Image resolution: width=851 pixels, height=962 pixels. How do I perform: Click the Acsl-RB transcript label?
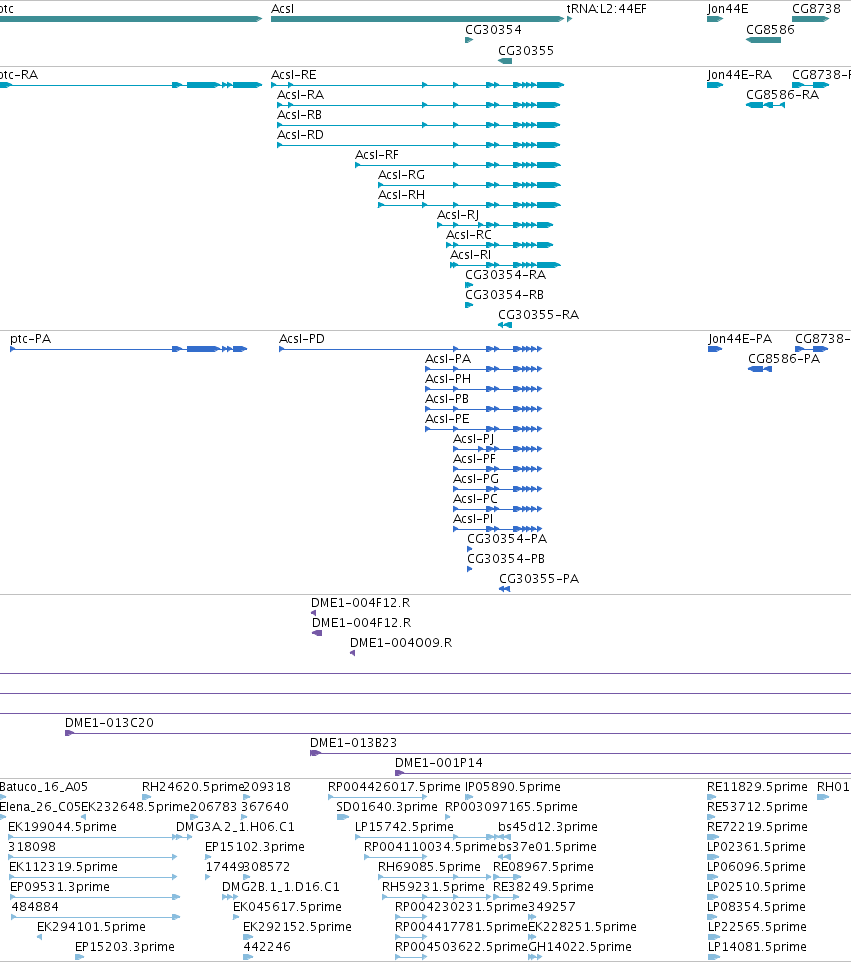point(299,115)
